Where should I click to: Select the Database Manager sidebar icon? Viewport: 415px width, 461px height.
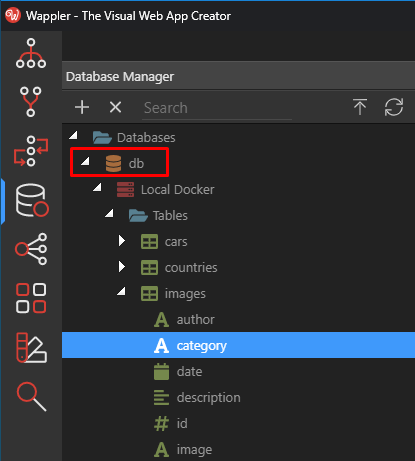point(32,200)
